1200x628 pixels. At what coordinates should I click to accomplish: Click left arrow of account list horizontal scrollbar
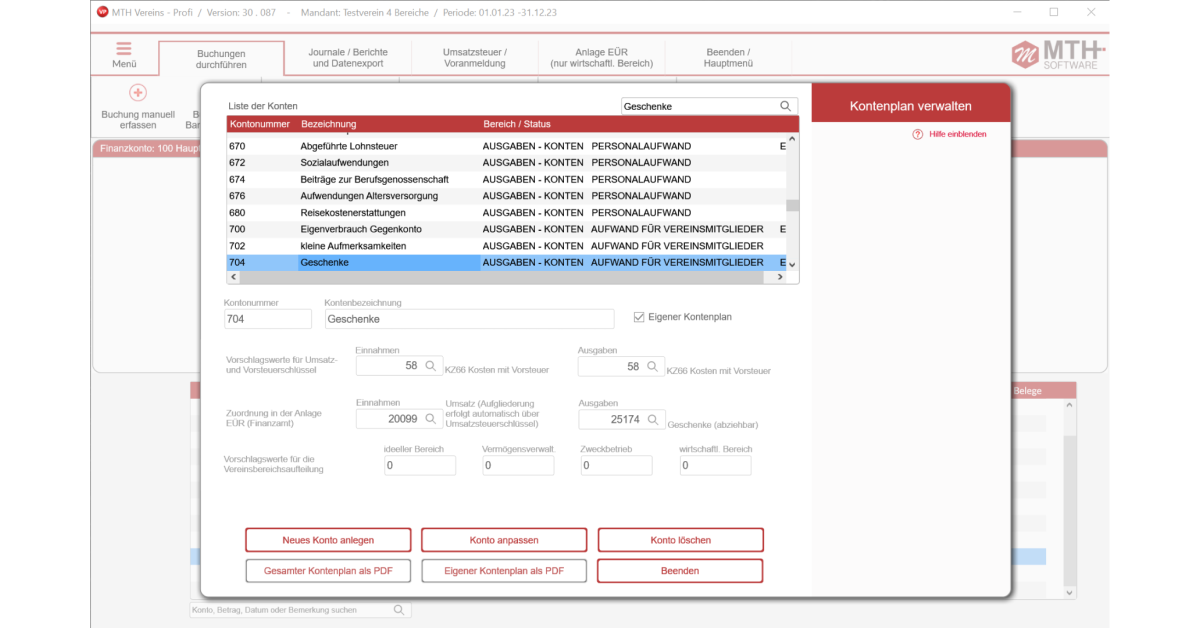(232, 278)
